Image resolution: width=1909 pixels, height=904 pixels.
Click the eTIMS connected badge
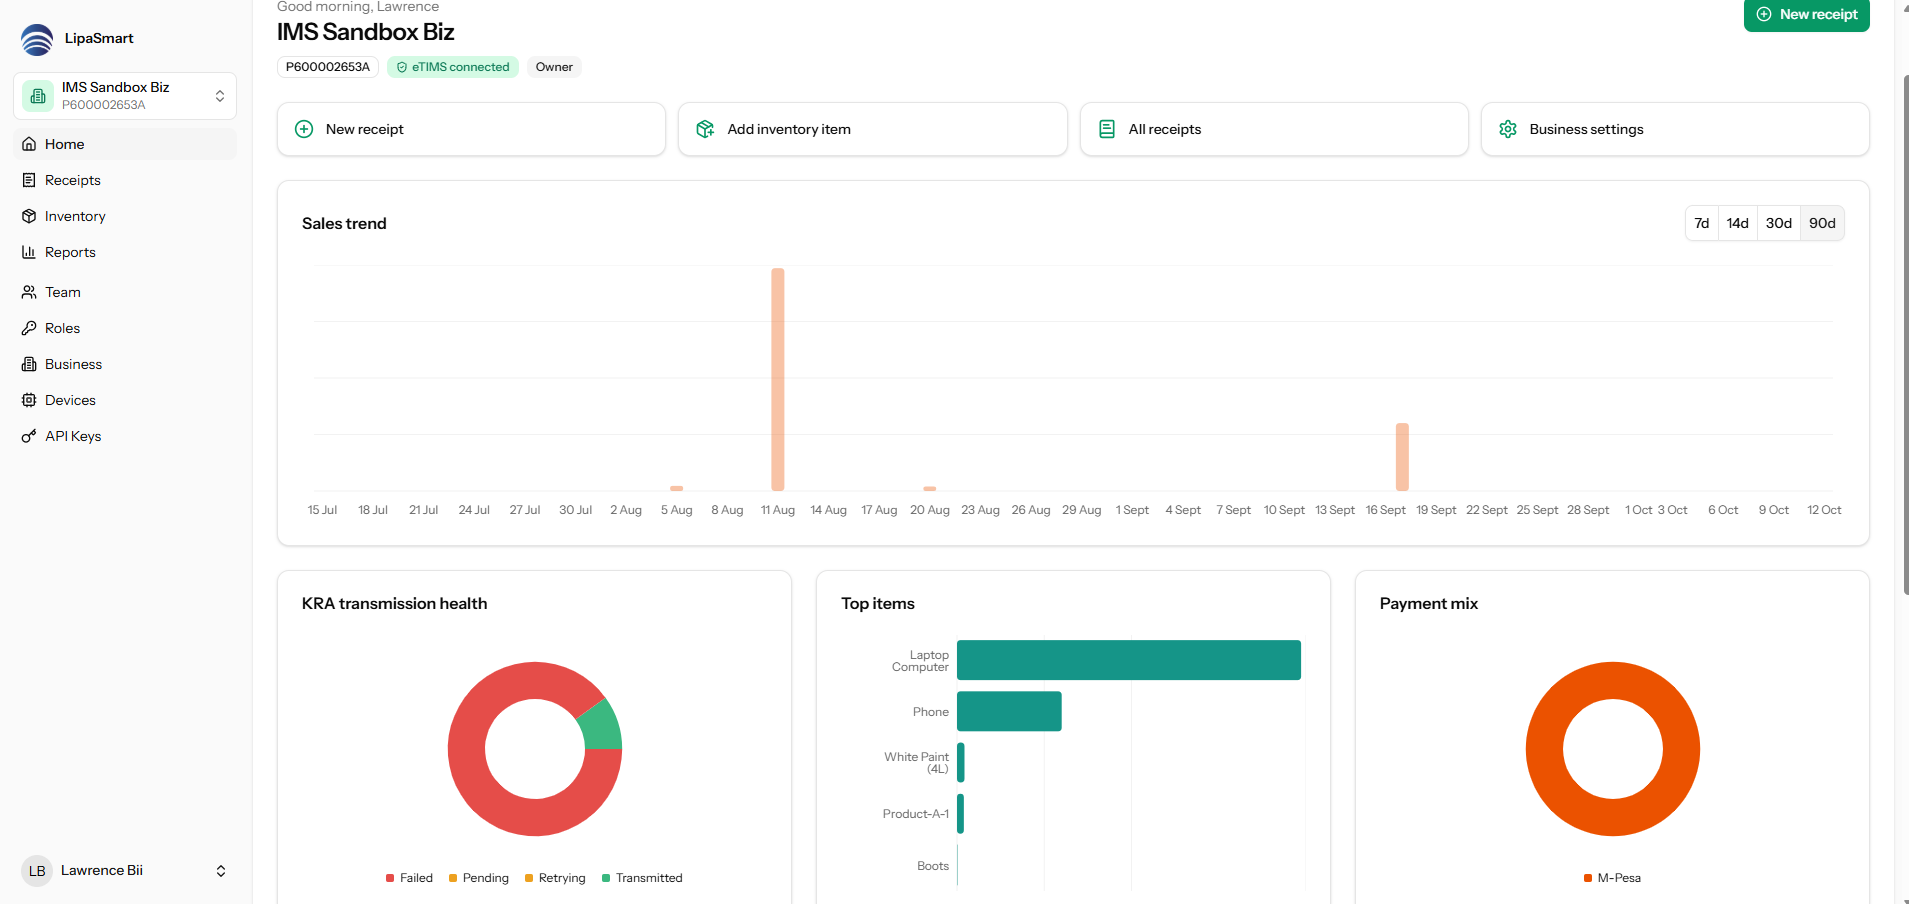[x=453, y=67]
